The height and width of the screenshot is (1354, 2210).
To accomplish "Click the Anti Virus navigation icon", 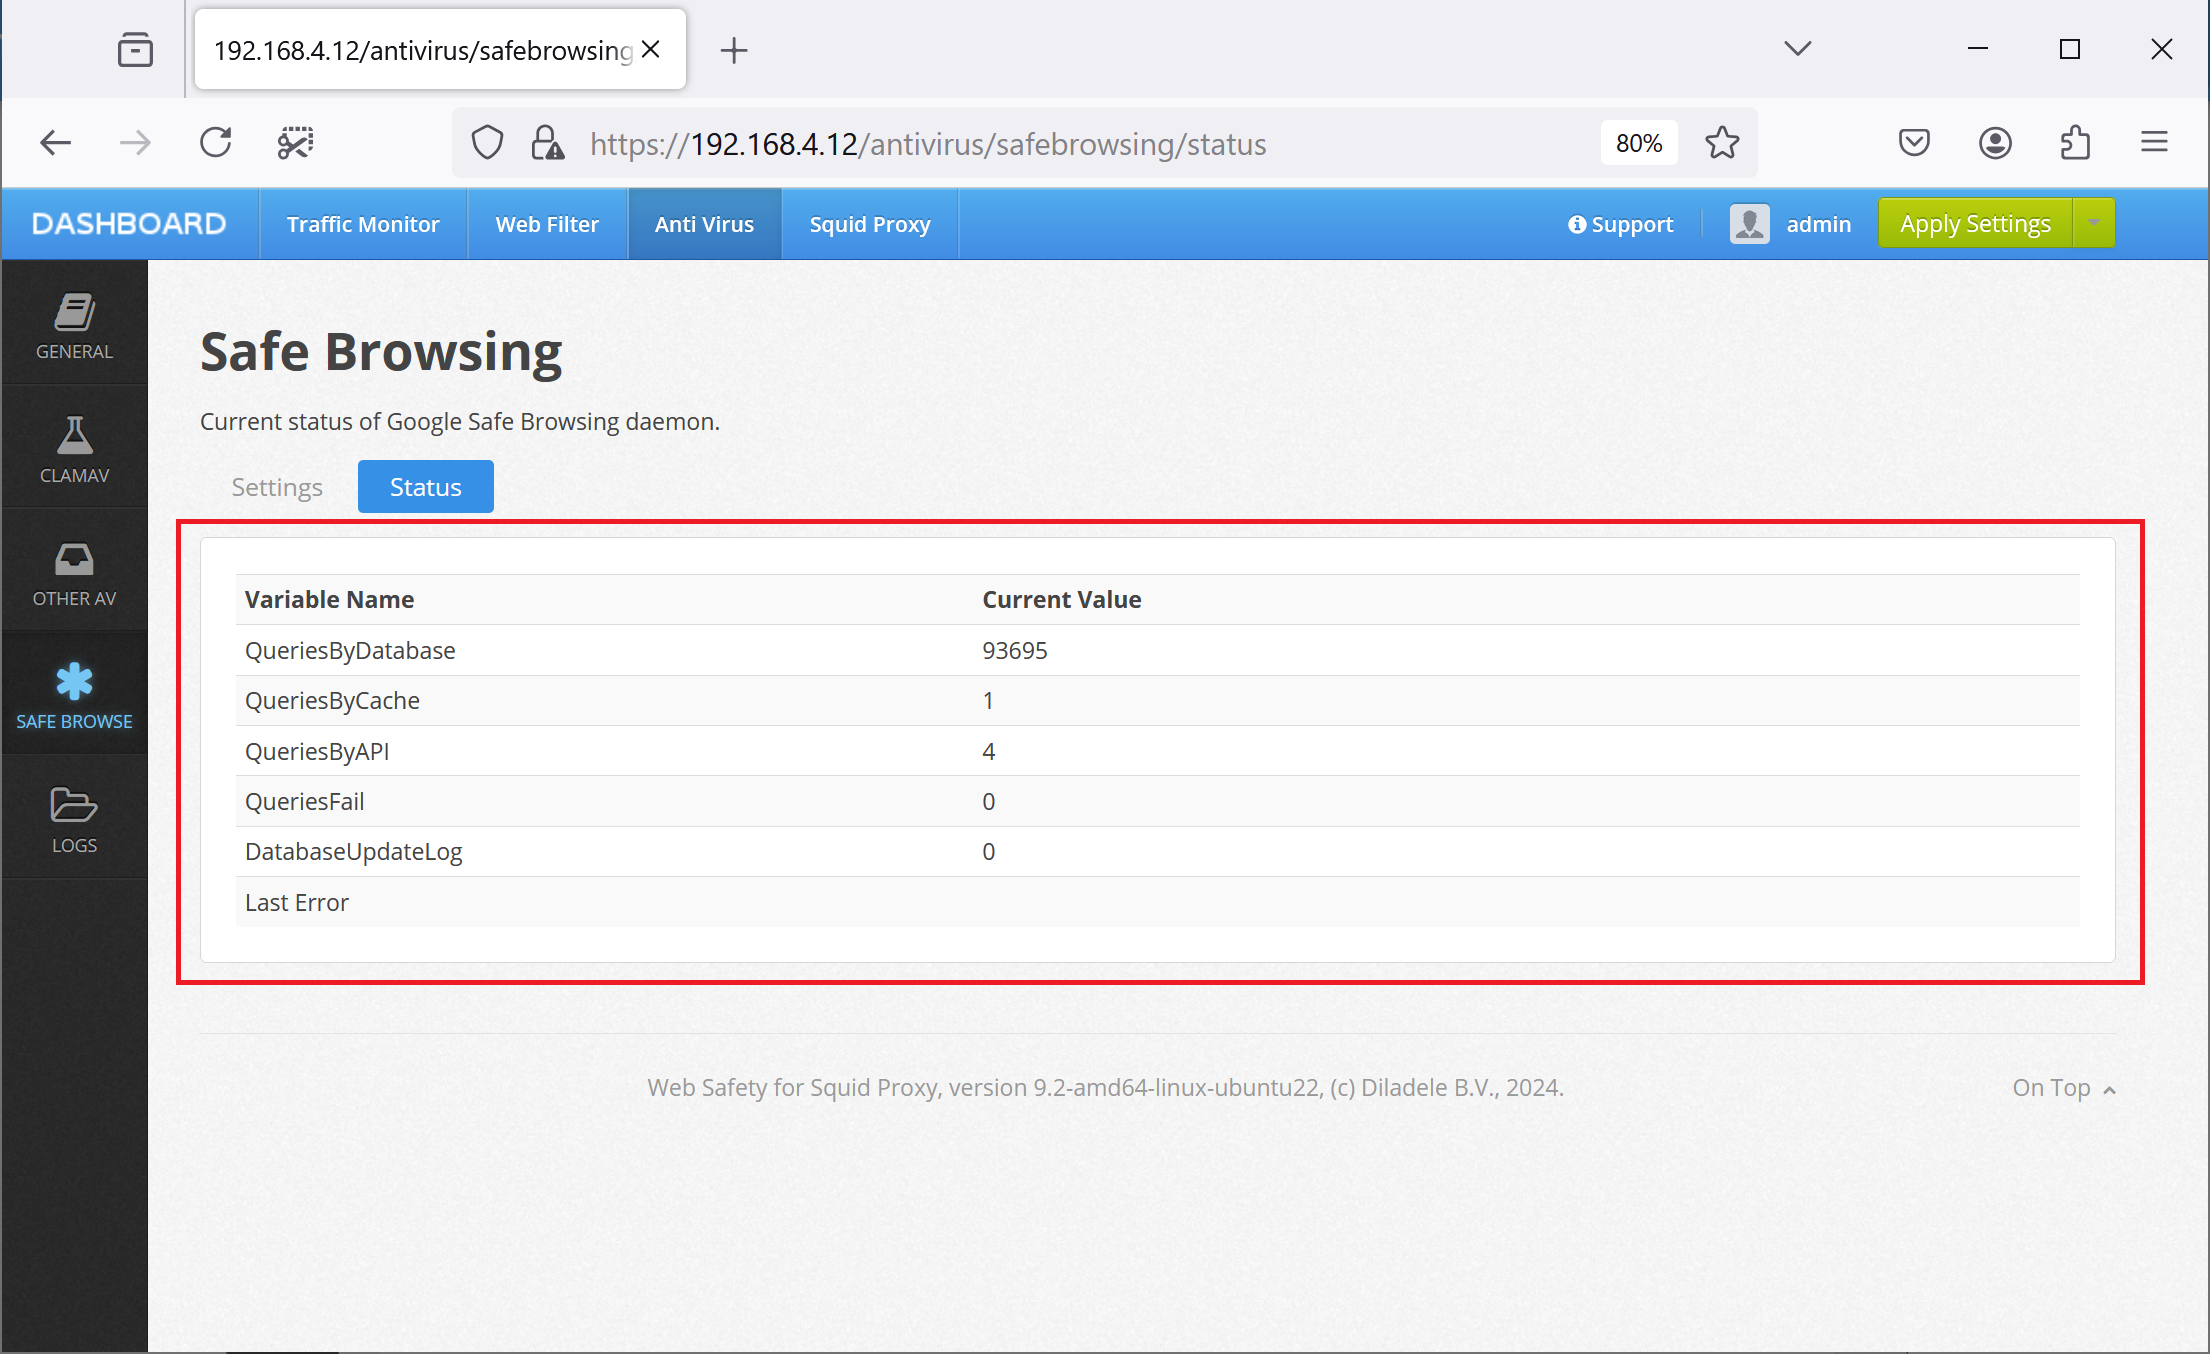I will 704,224.
